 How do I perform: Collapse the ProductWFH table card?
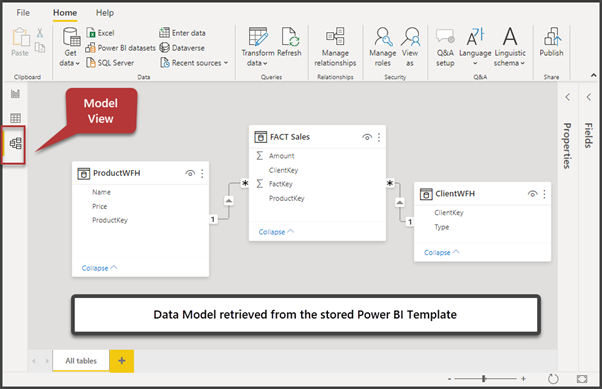(x=99, y=268)
